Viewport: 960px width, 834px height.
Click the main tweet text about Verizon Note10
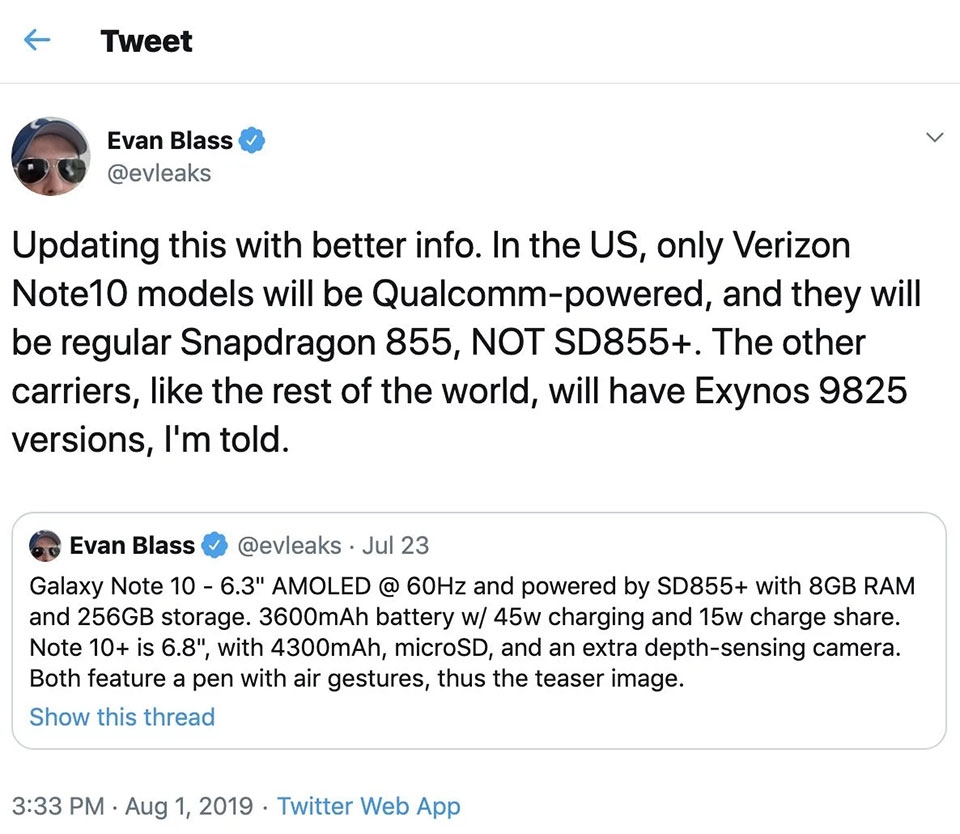pyautogui.click(x=466, y=342)
